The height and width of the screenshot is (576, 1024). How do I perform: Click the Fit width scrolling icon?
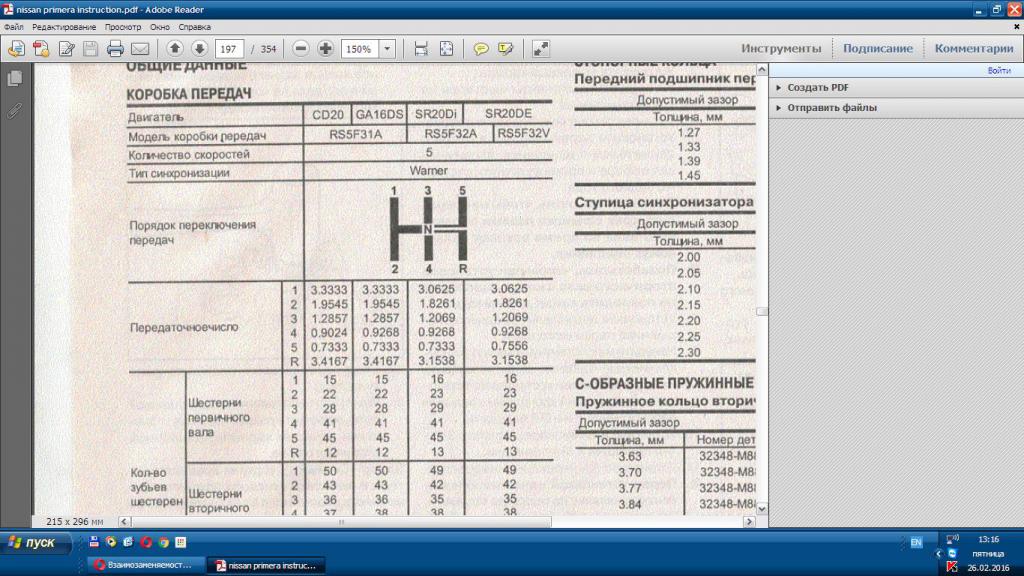[421, 49]
